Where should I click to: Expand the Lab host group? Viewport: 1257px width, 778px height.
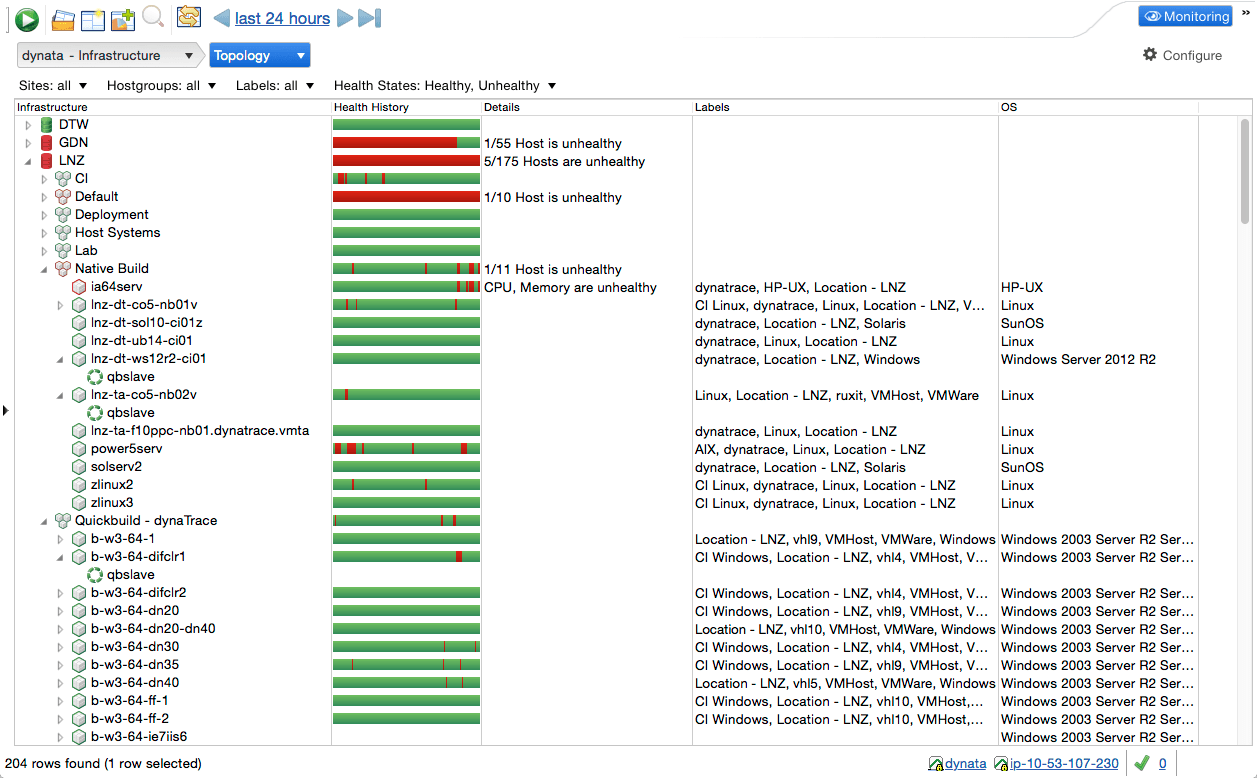click(x=44, y=251)
